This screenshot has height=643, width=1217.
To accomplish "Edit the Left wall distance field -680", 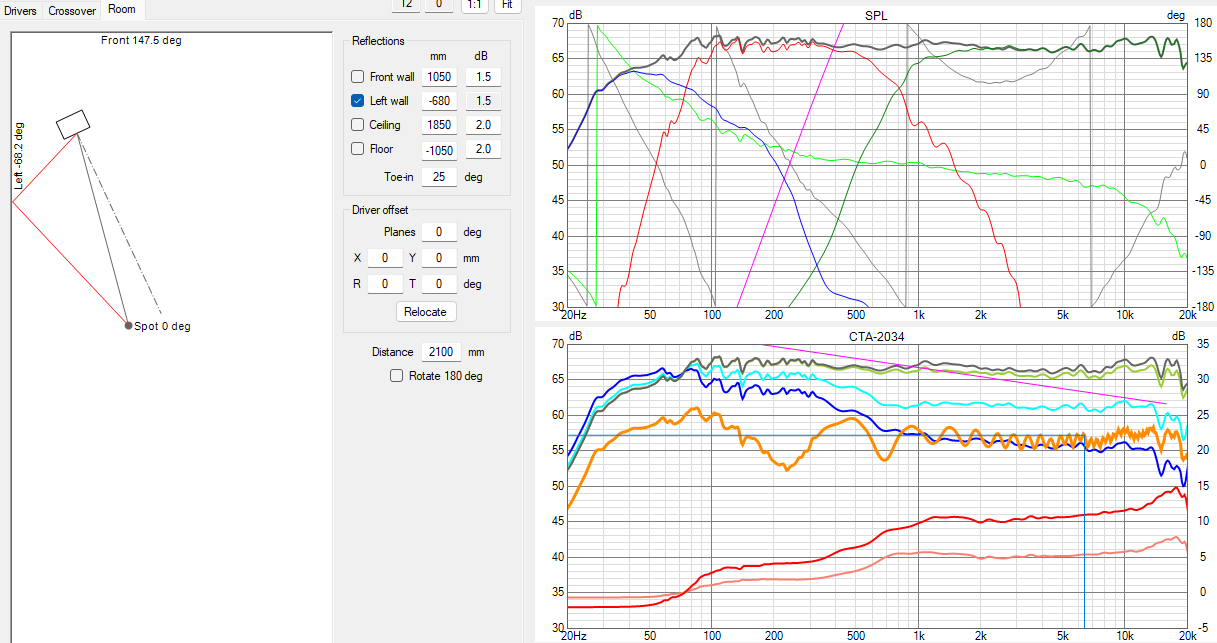I will point(439,101).
